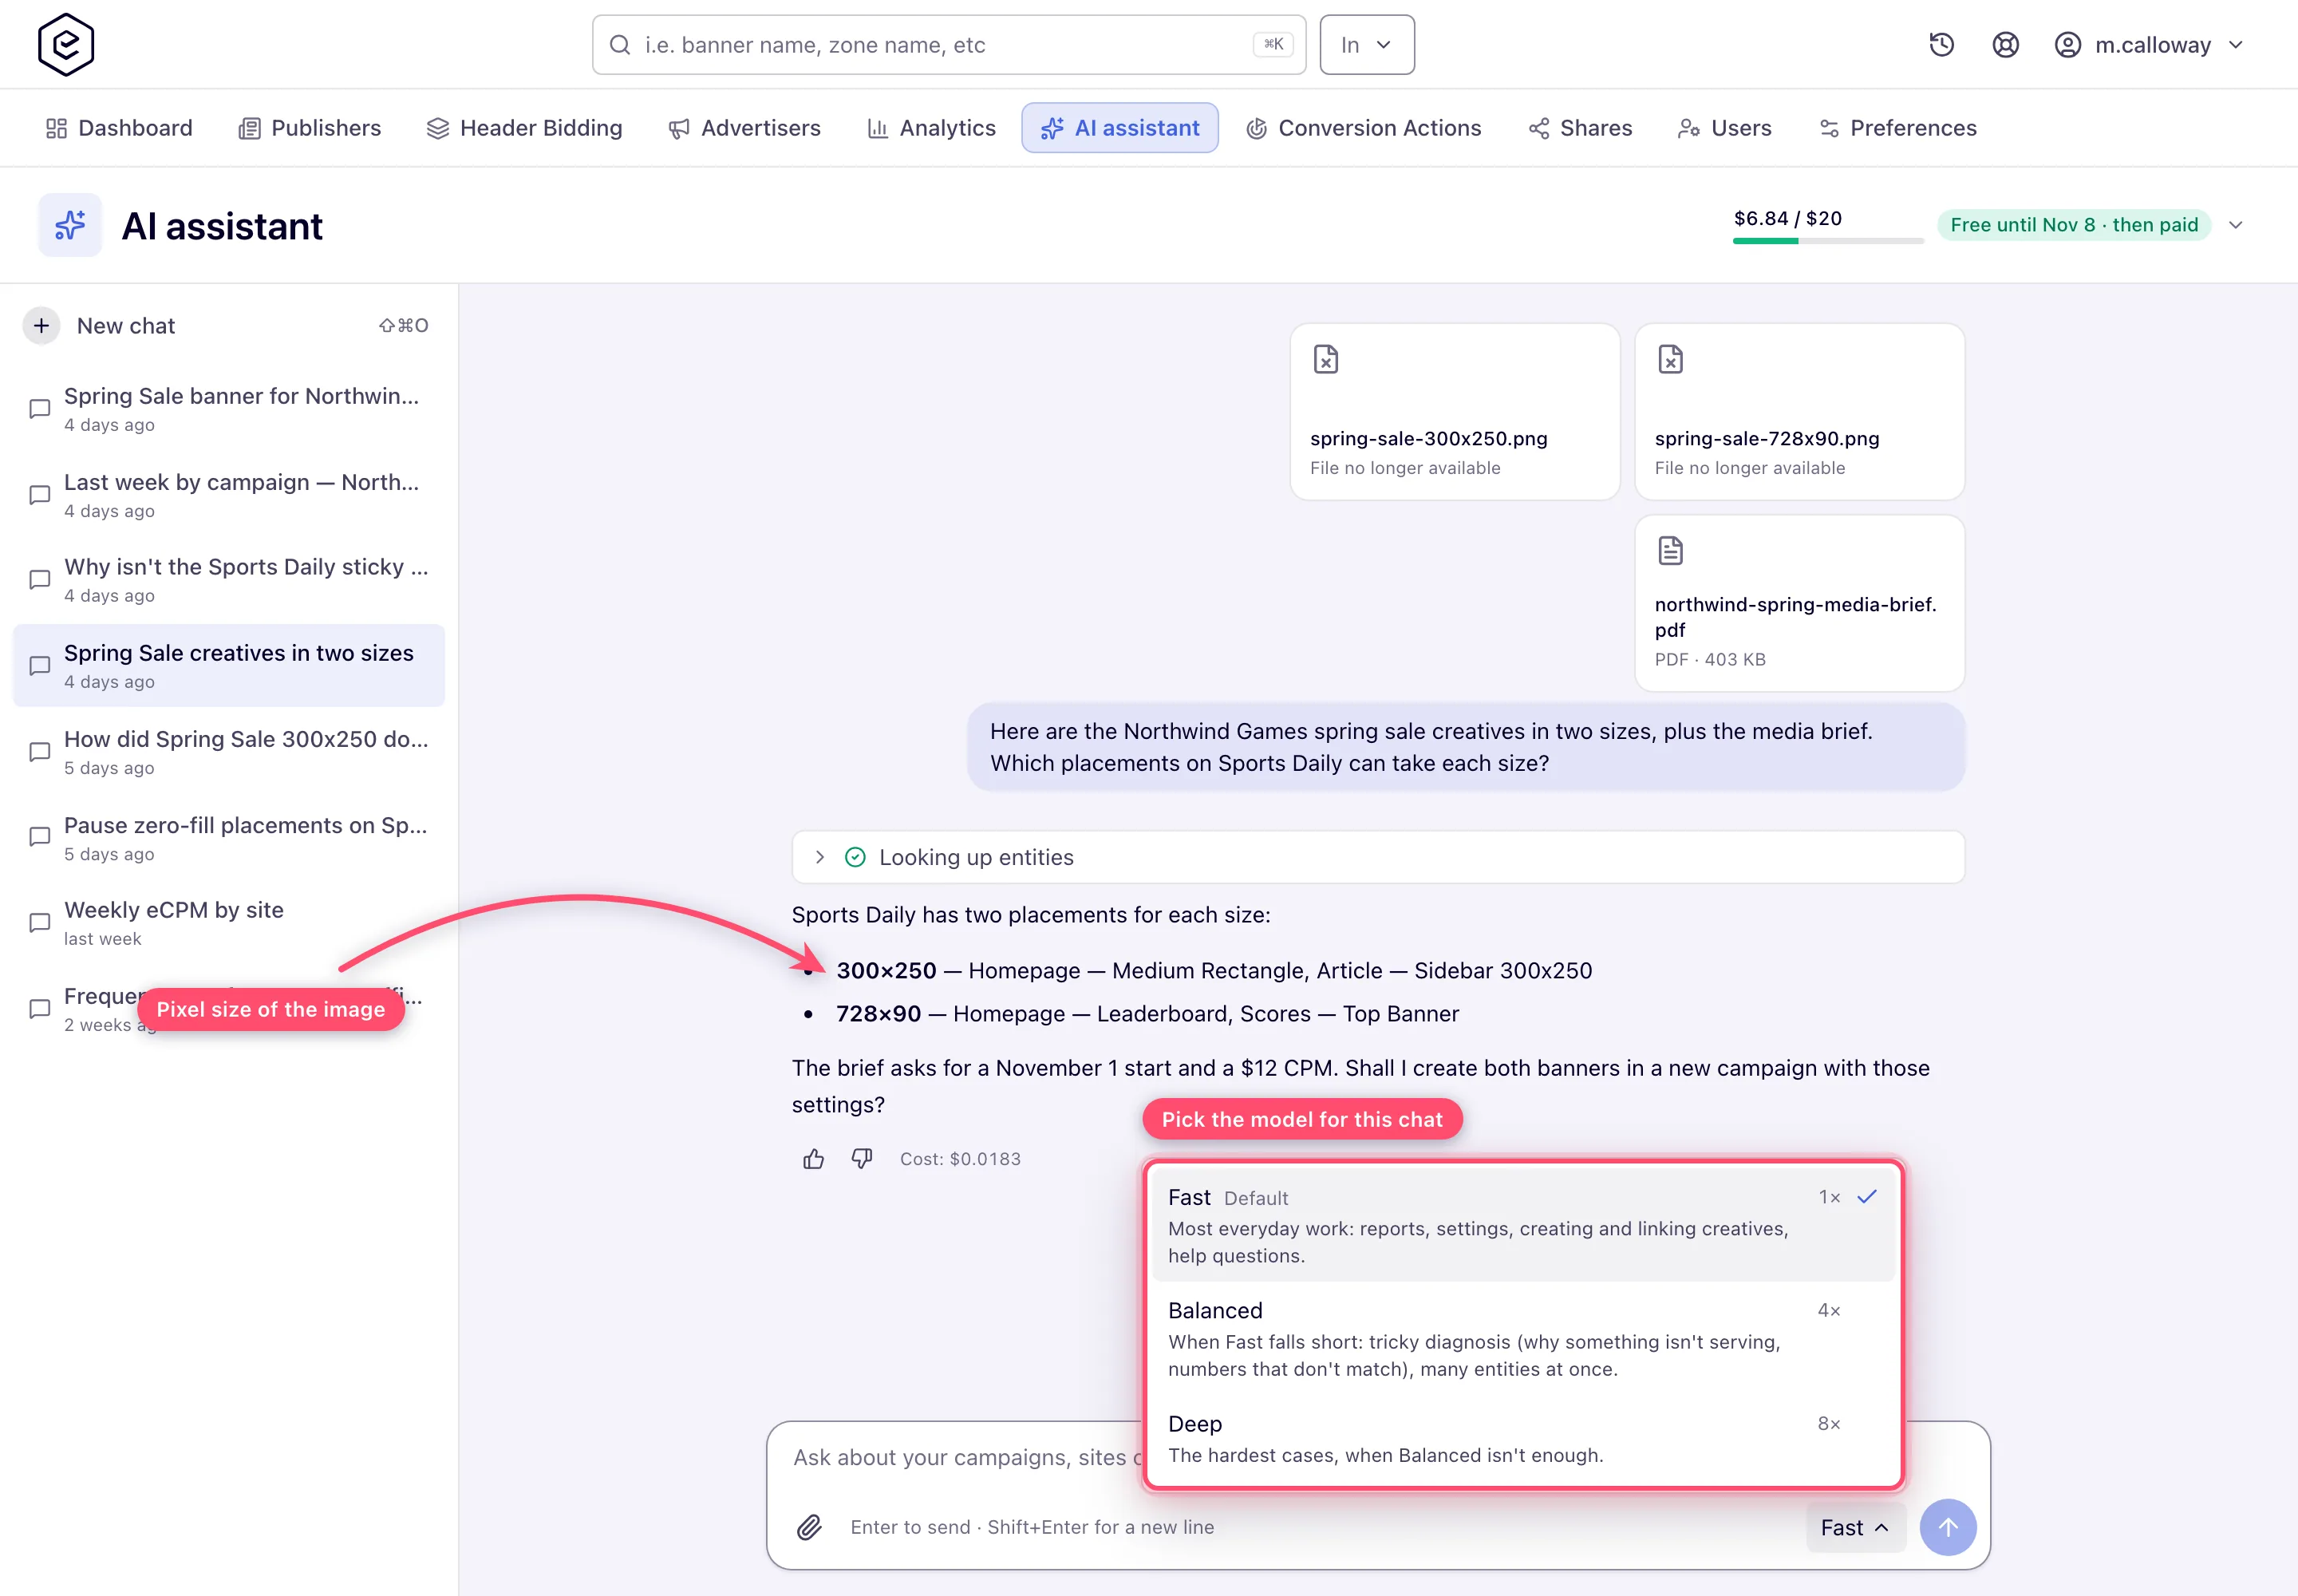
Task: Open chat 'Last week by campaign — North...'
Action: pyautogui.click(x=229, y=495)
